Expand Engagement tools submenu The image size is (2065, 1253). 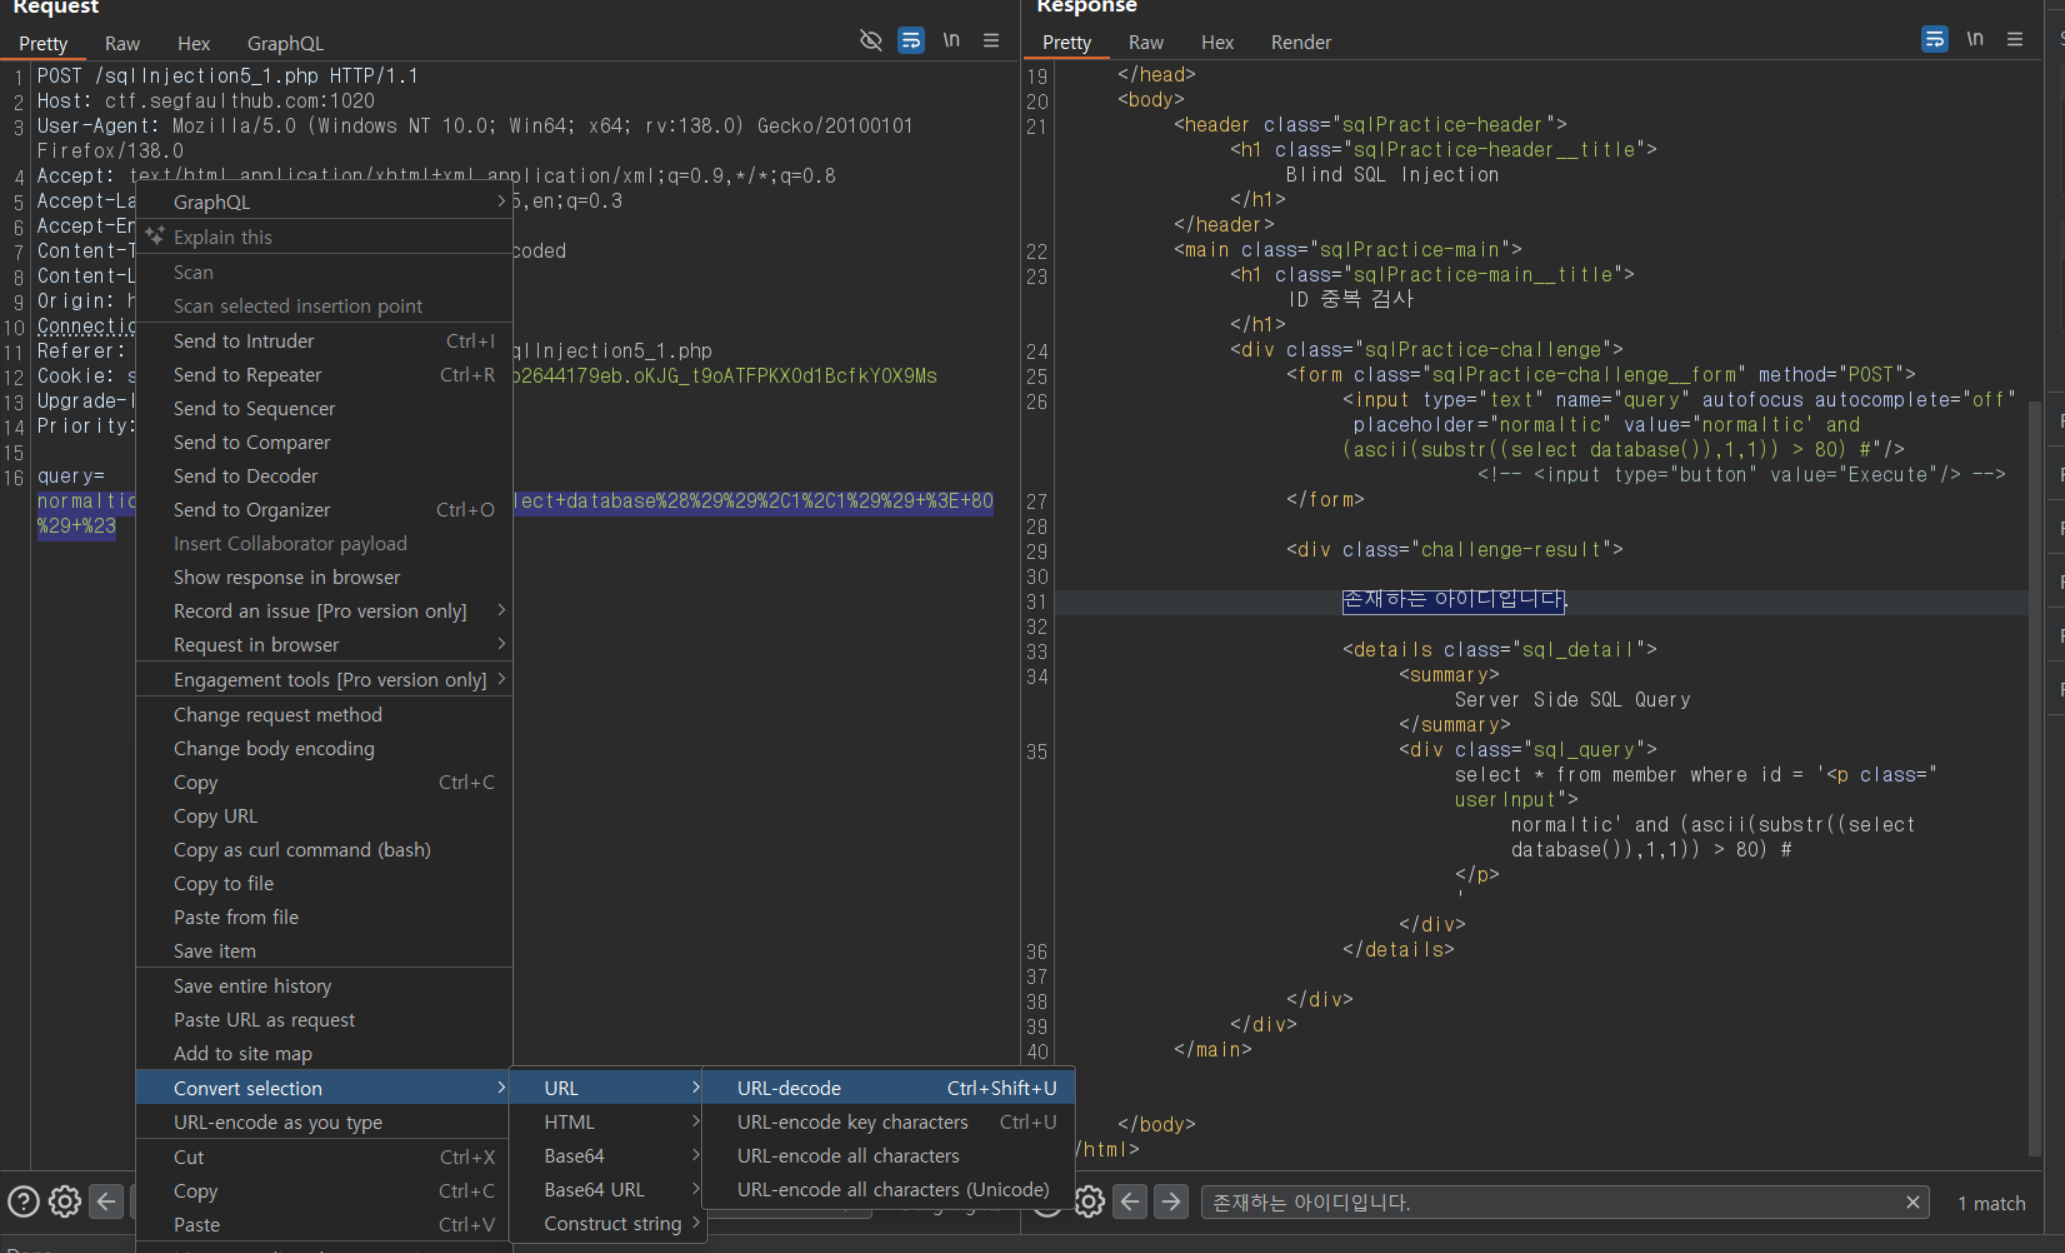tap(324, 680)
